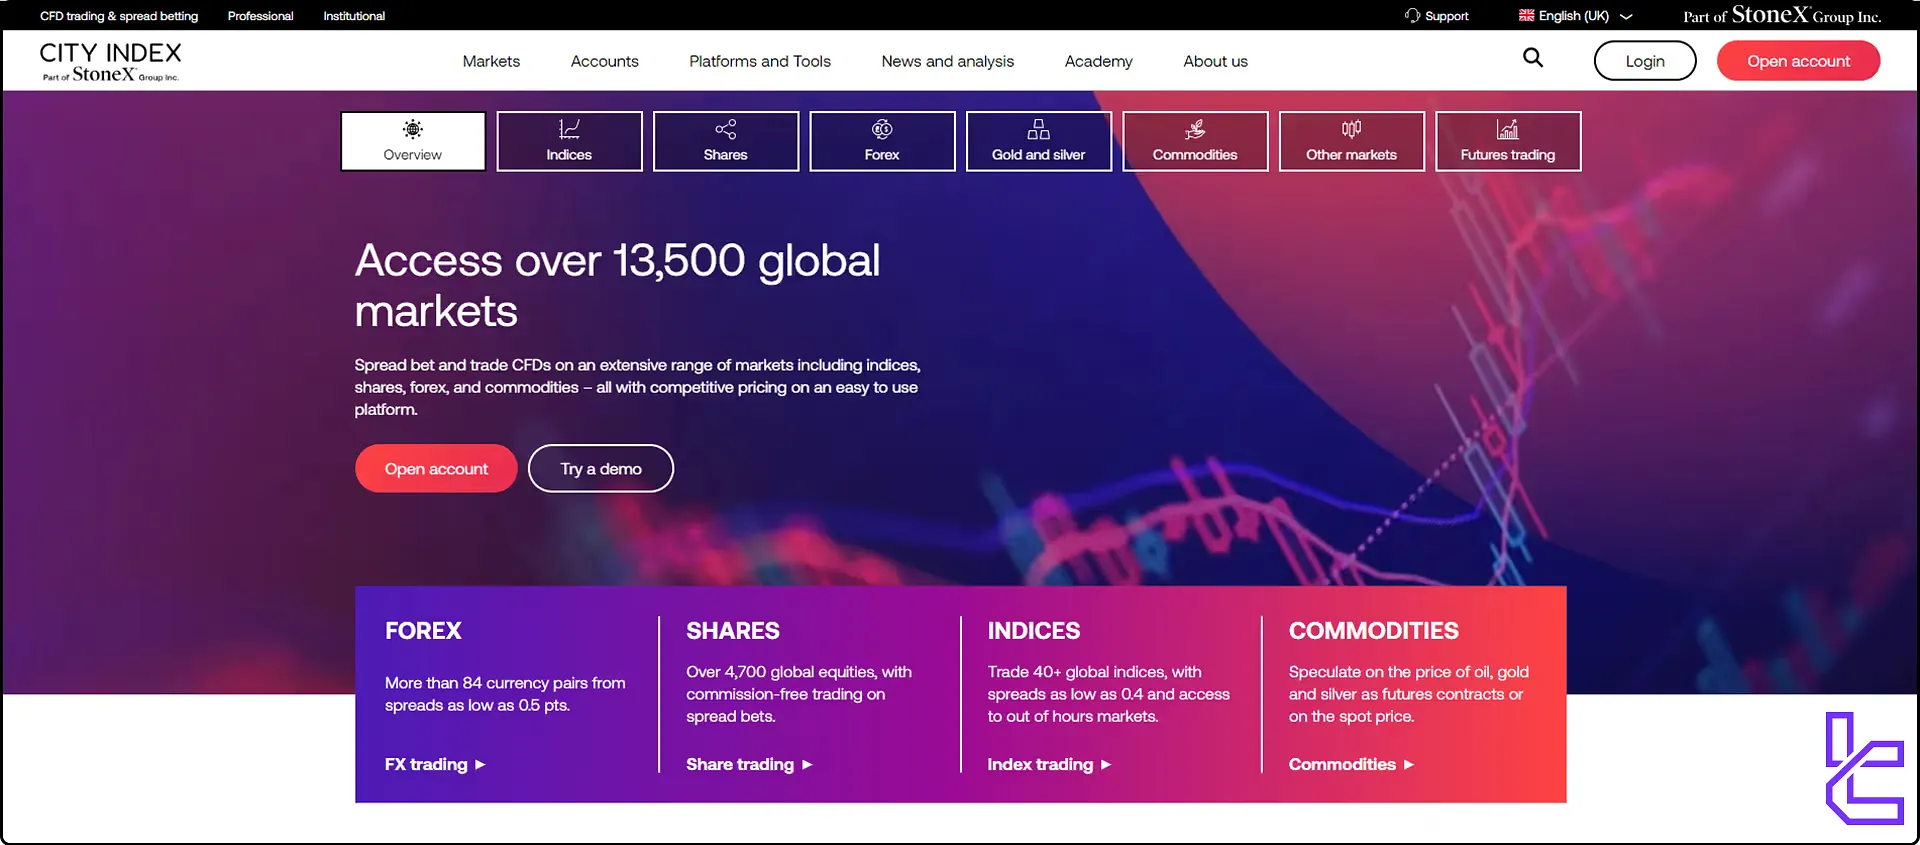This screenshot has width=1920, height=845.
Task: Follow the Share trading link
Action: click(740, 764)
